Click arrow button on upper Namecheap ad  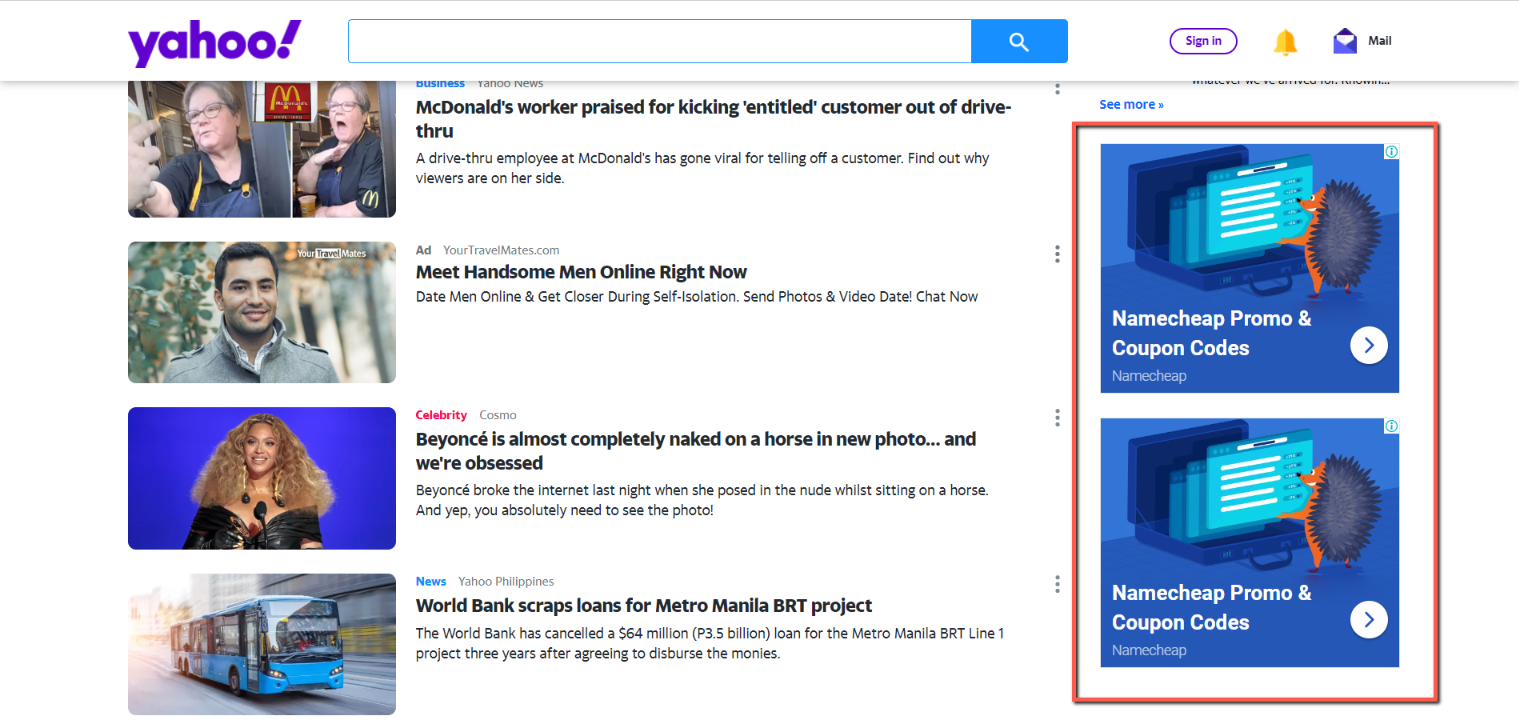(1369, 346)
